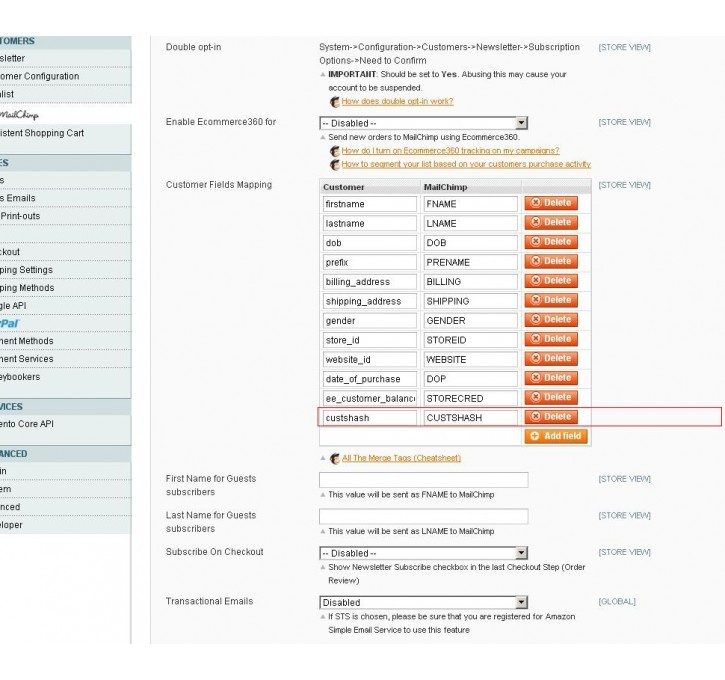Open Shipping Settings sidebar item
The image size is (725, 680).
tap(65, 270)
